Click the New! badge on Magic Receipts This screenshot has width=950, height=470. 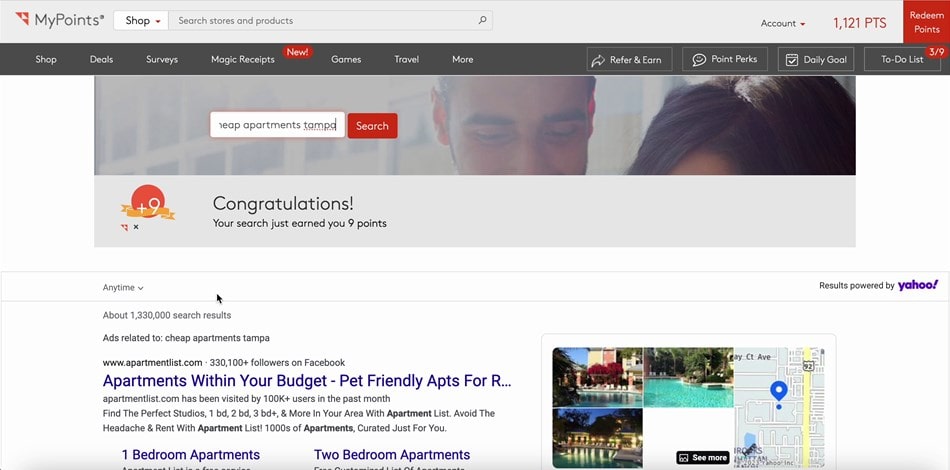pos(297,52)
